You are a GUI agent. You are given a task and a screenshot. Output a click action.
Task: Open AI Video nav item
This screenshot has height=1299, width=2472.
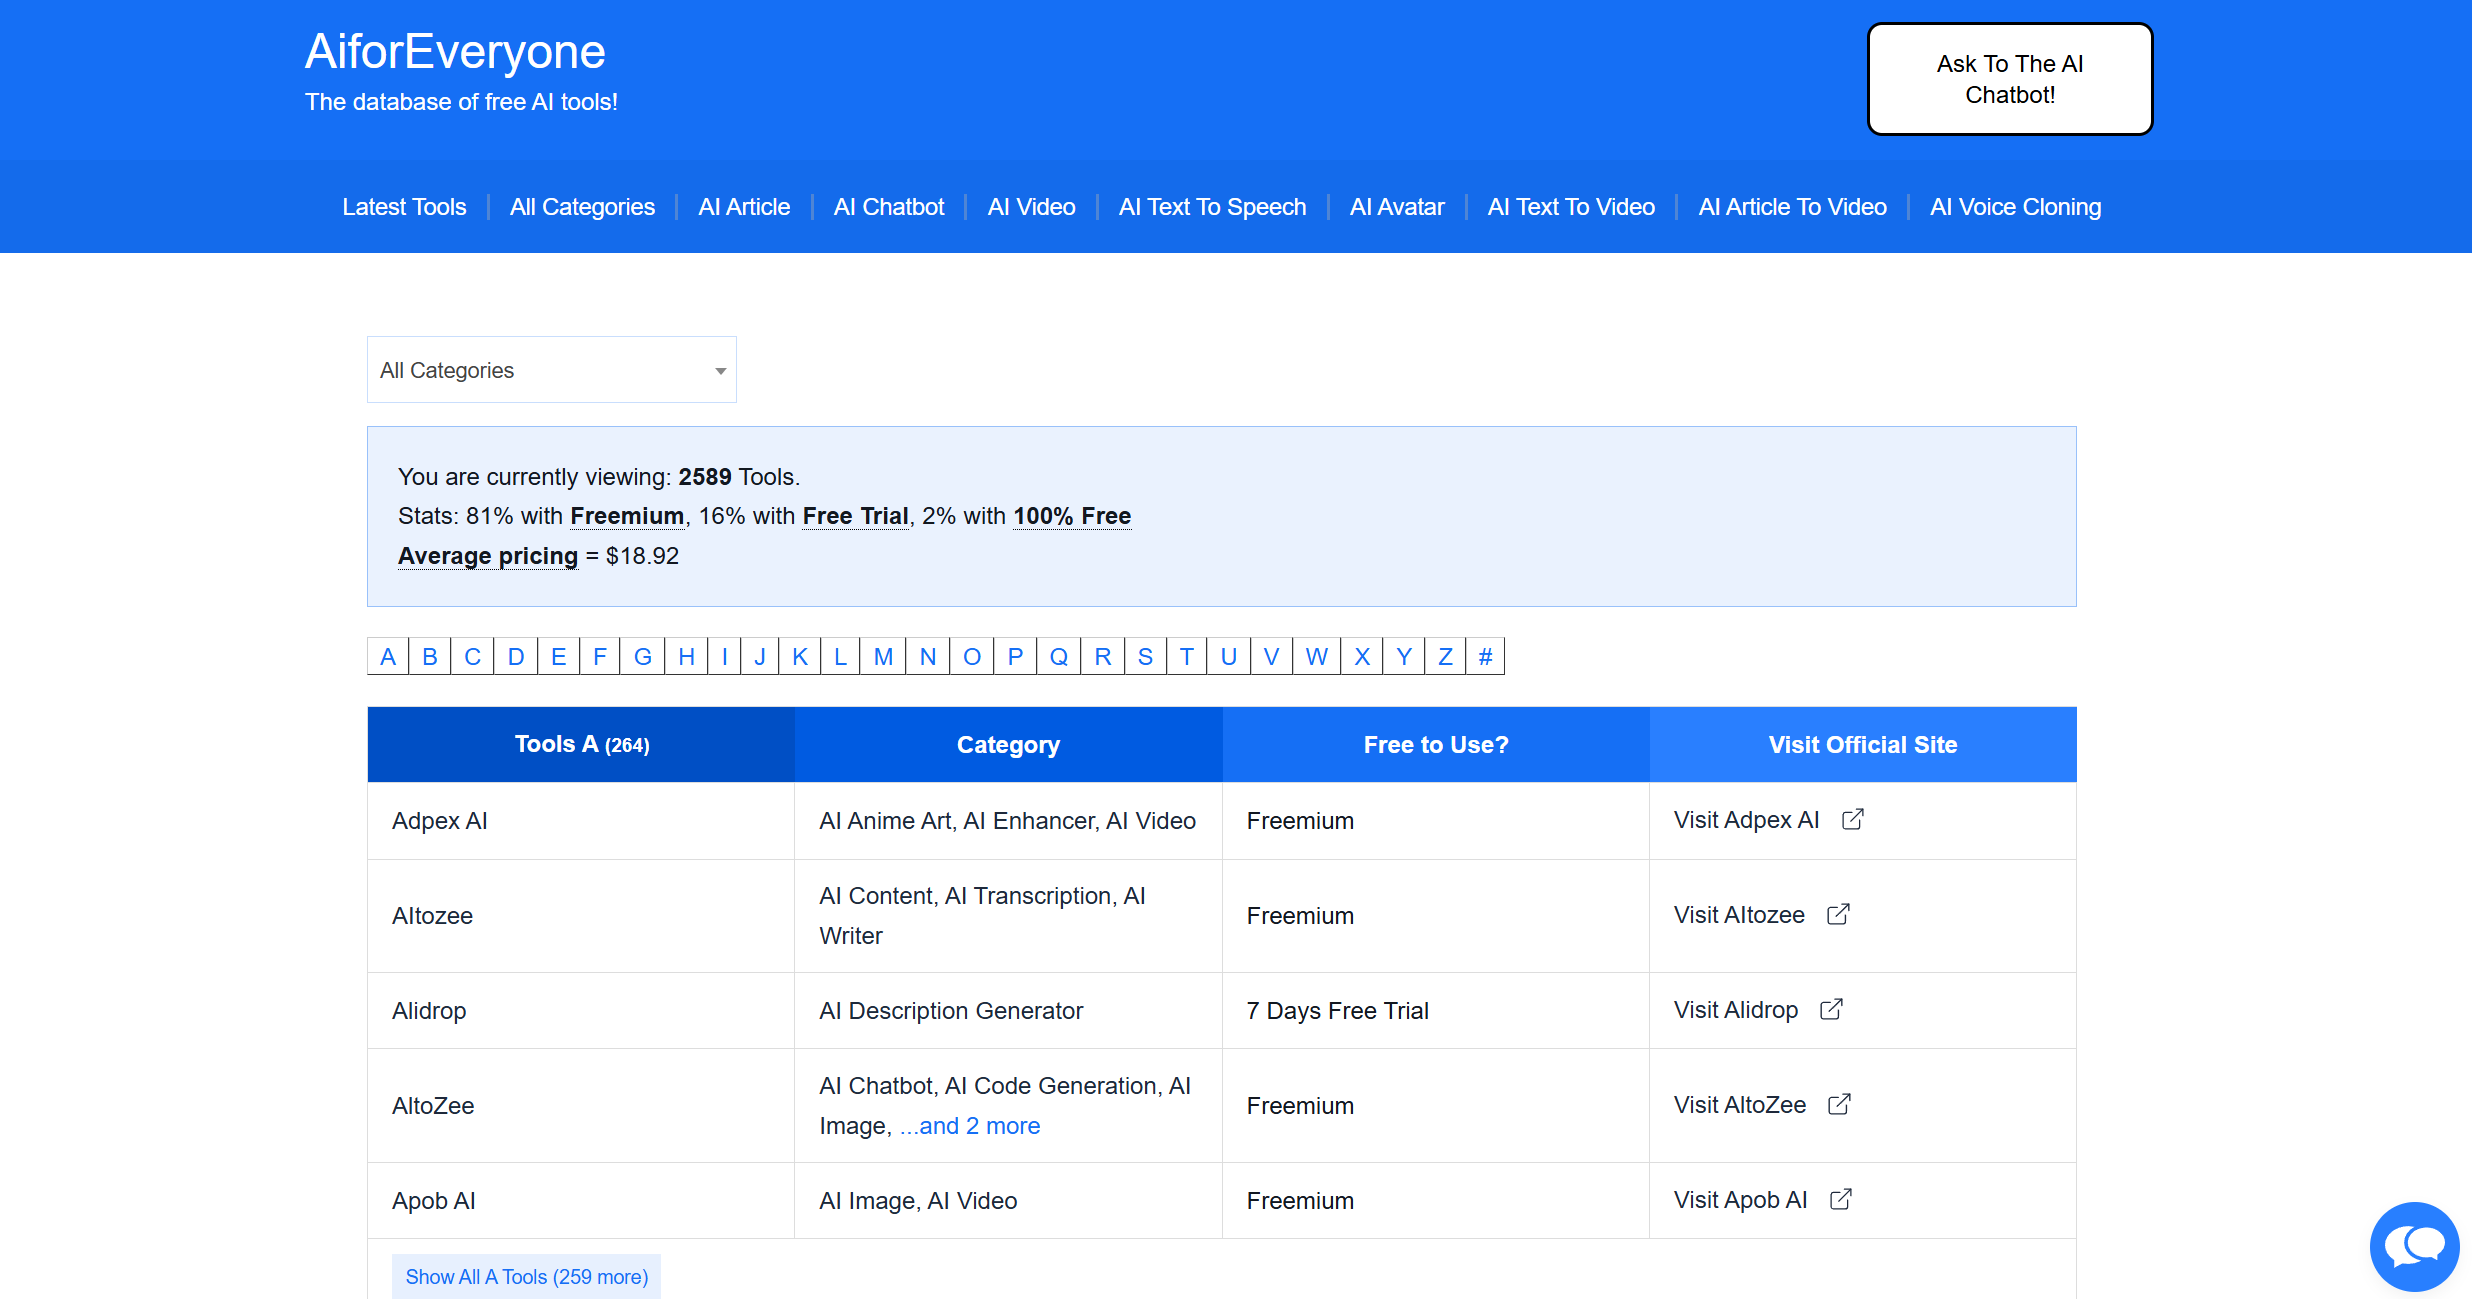click(x=1031, y=207)
